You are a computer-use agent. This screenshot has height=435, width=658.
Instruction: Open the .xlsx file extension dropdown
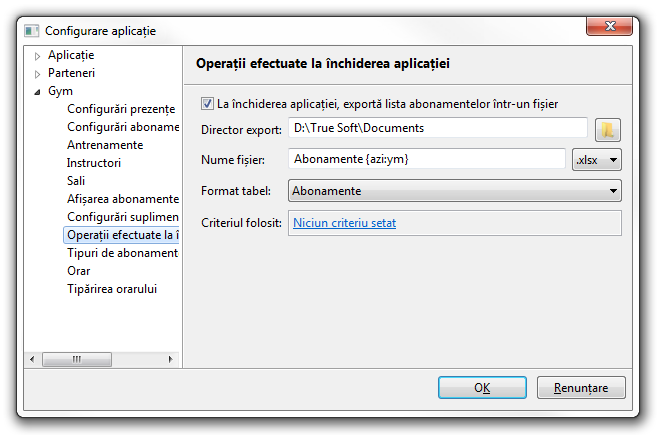click(x=597, y=159)
